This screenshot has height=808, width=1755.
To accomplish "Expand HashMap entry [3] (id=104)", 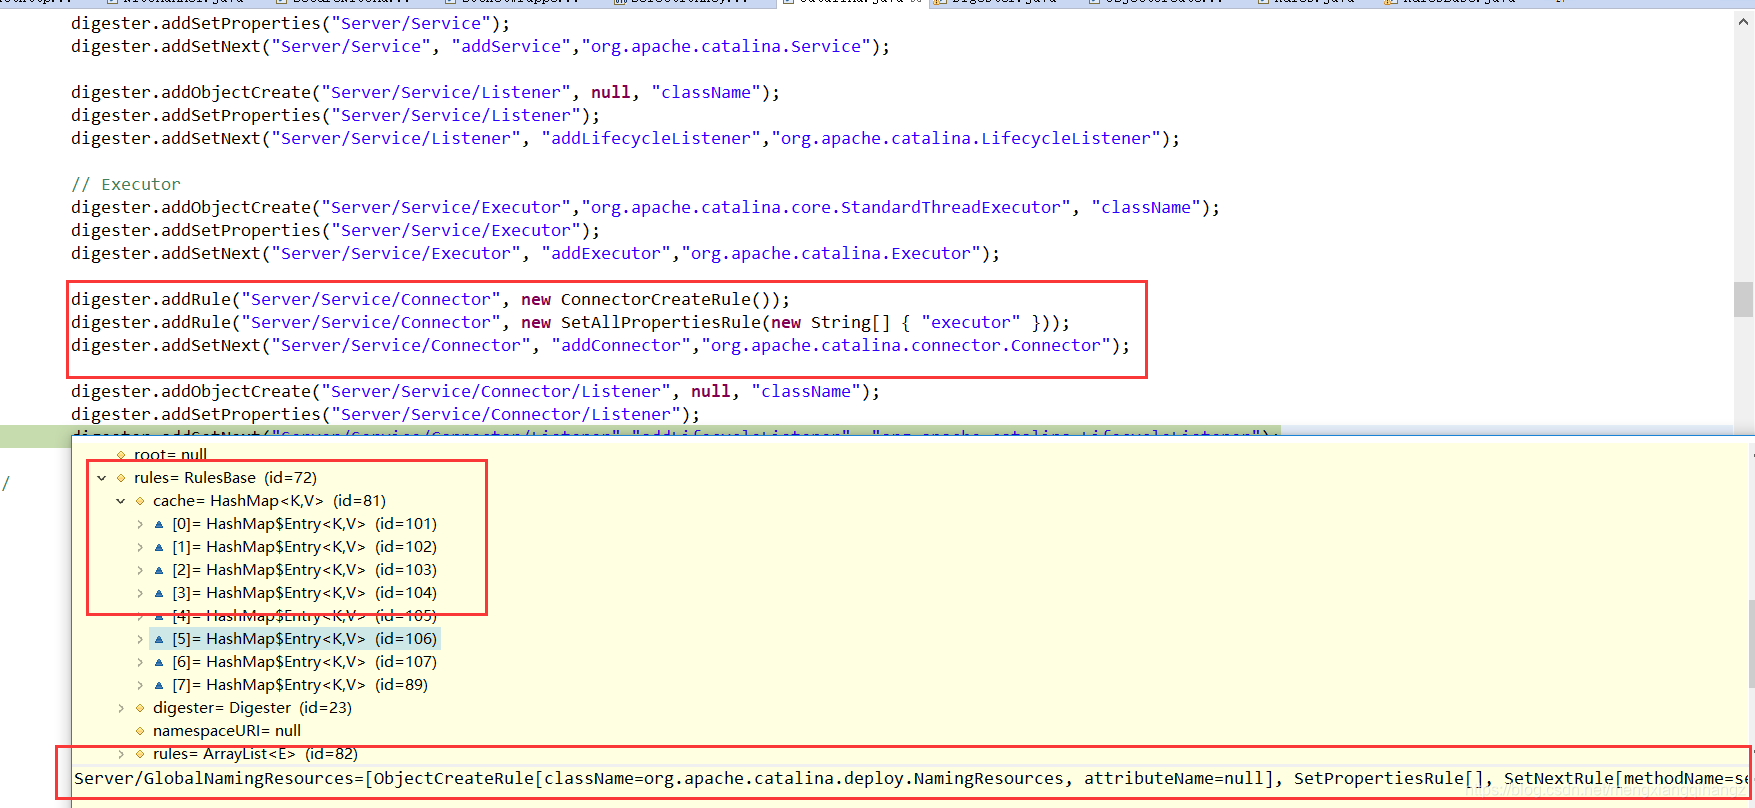I will click(x=140, y=593).
